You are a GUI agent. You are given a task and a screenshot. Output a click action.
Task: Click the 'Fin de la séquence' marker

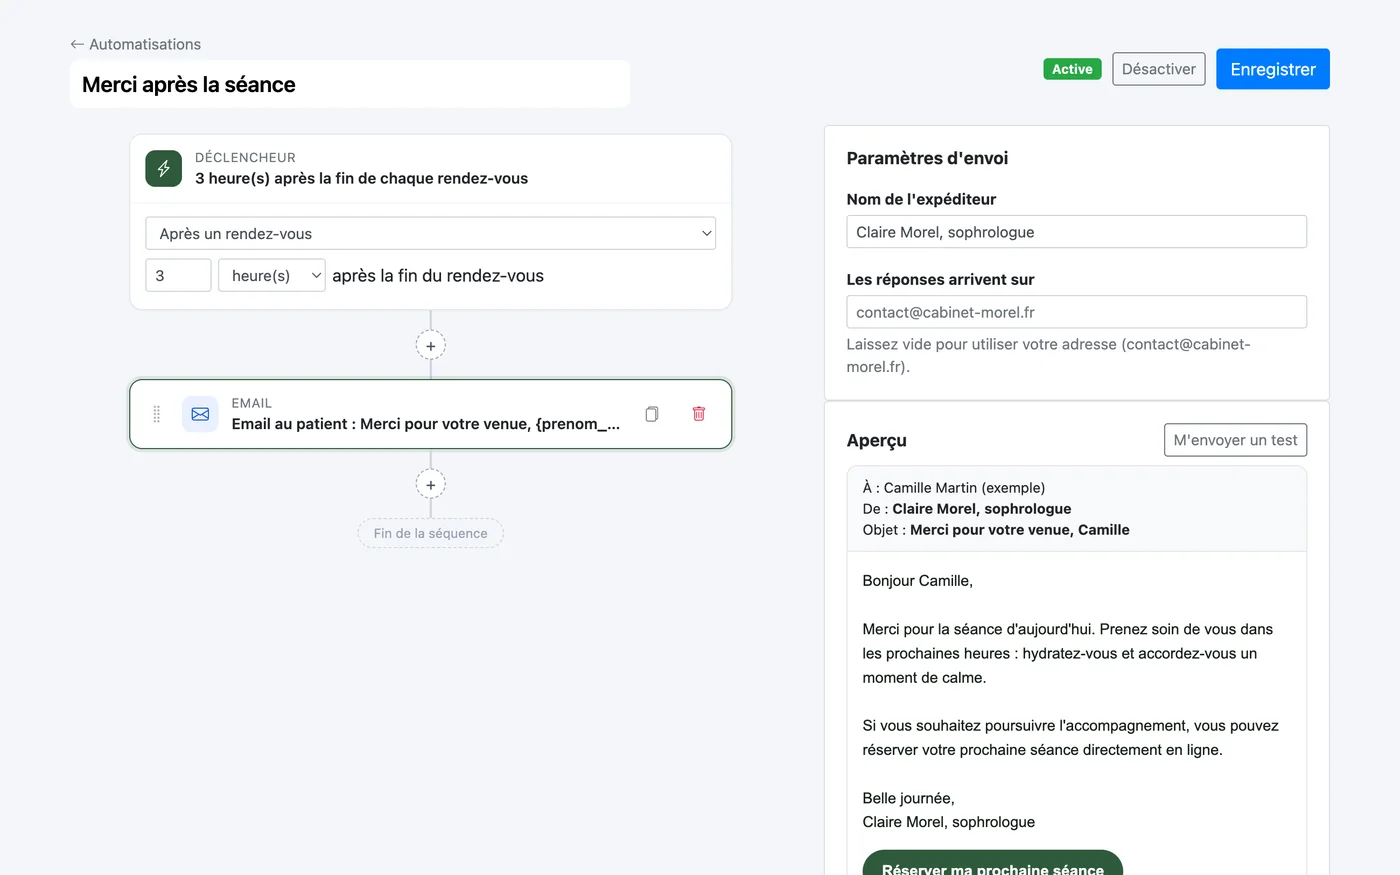[x=431, y=533]
